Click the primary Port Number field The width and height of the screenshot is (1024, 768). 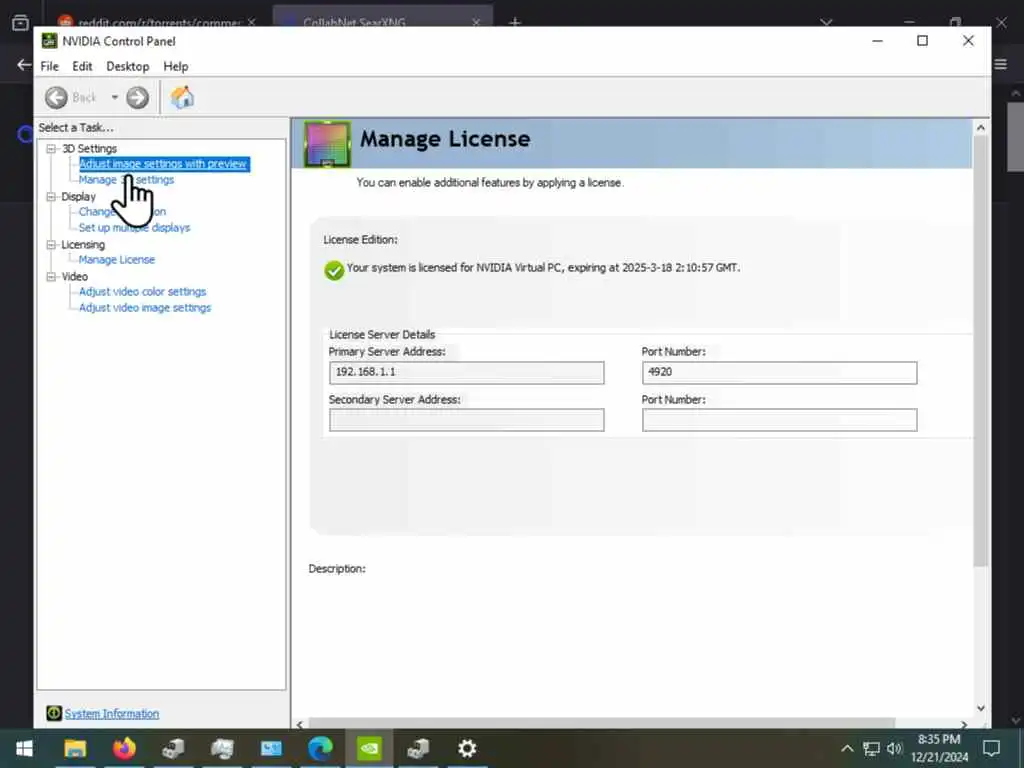pos(779,373)
